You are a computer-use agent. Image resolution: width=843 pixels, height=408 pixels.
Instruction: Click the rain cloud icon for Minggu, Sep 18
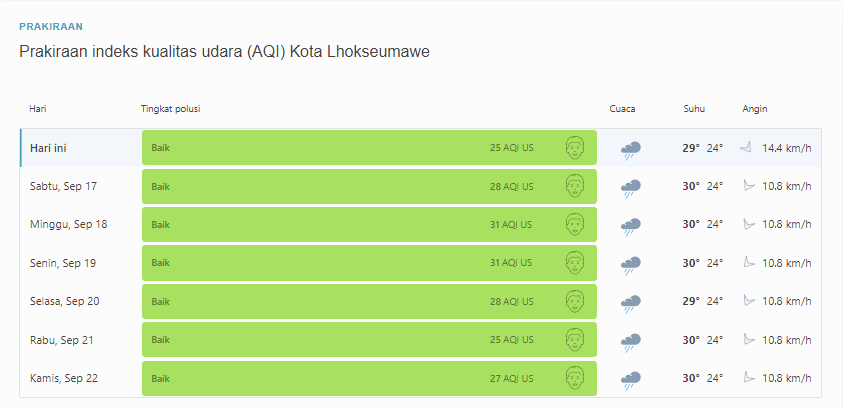[x=631, y=226]
